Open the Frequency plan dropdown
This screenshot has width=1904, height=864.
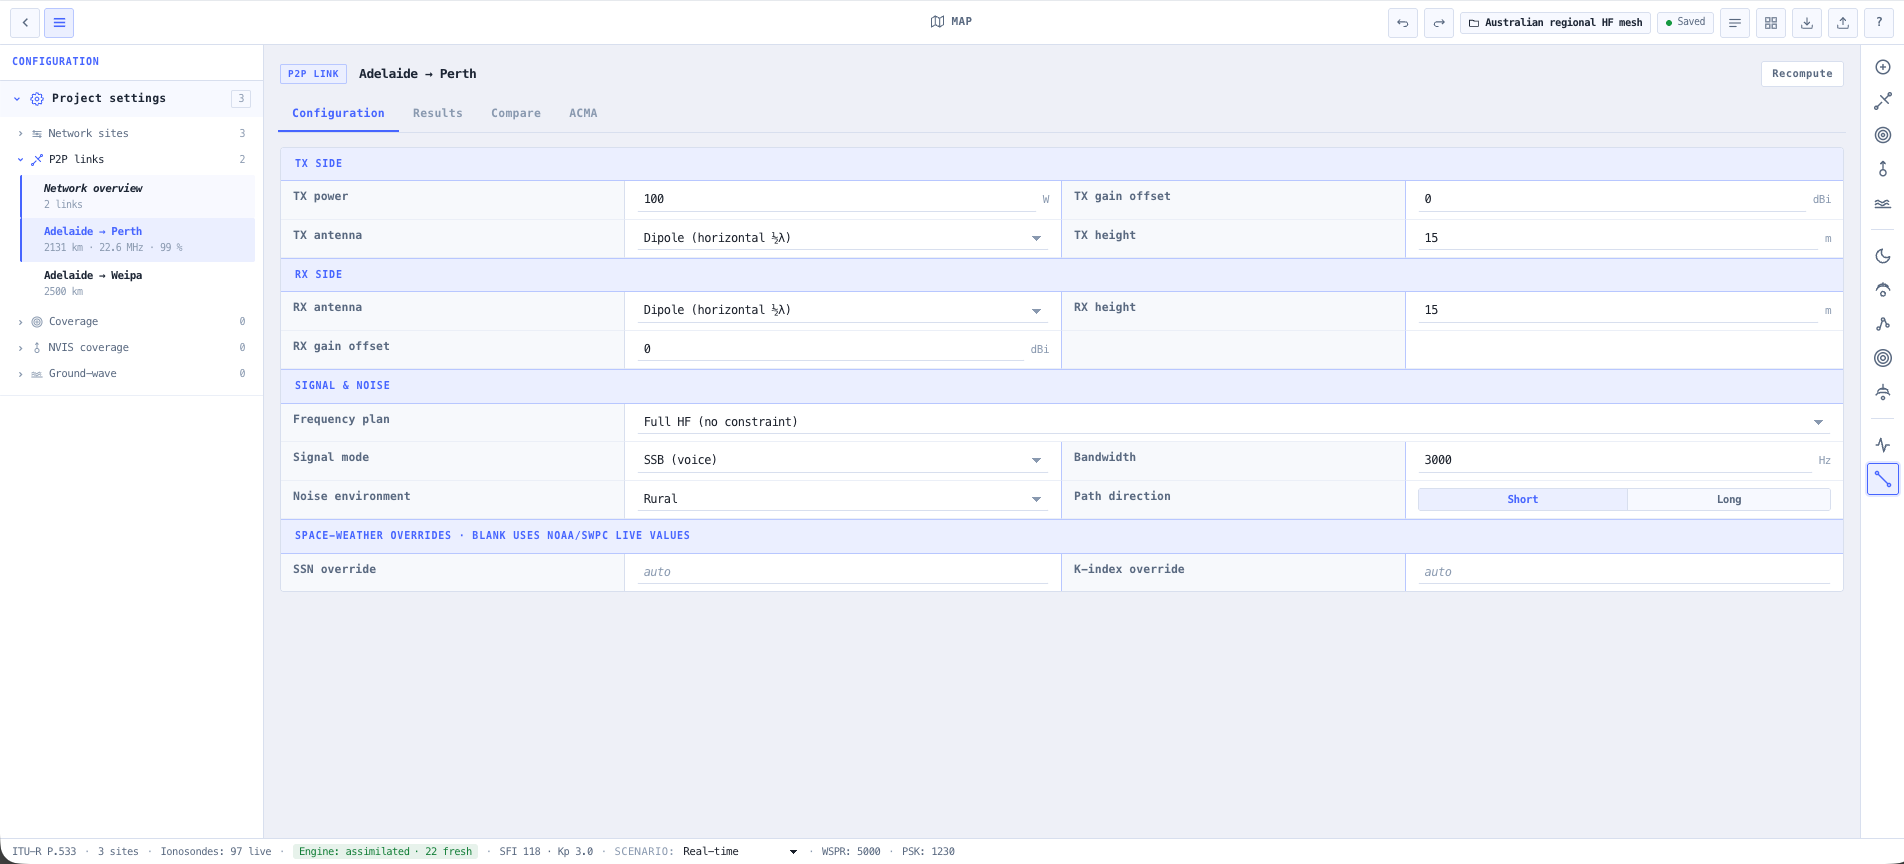1233,422
